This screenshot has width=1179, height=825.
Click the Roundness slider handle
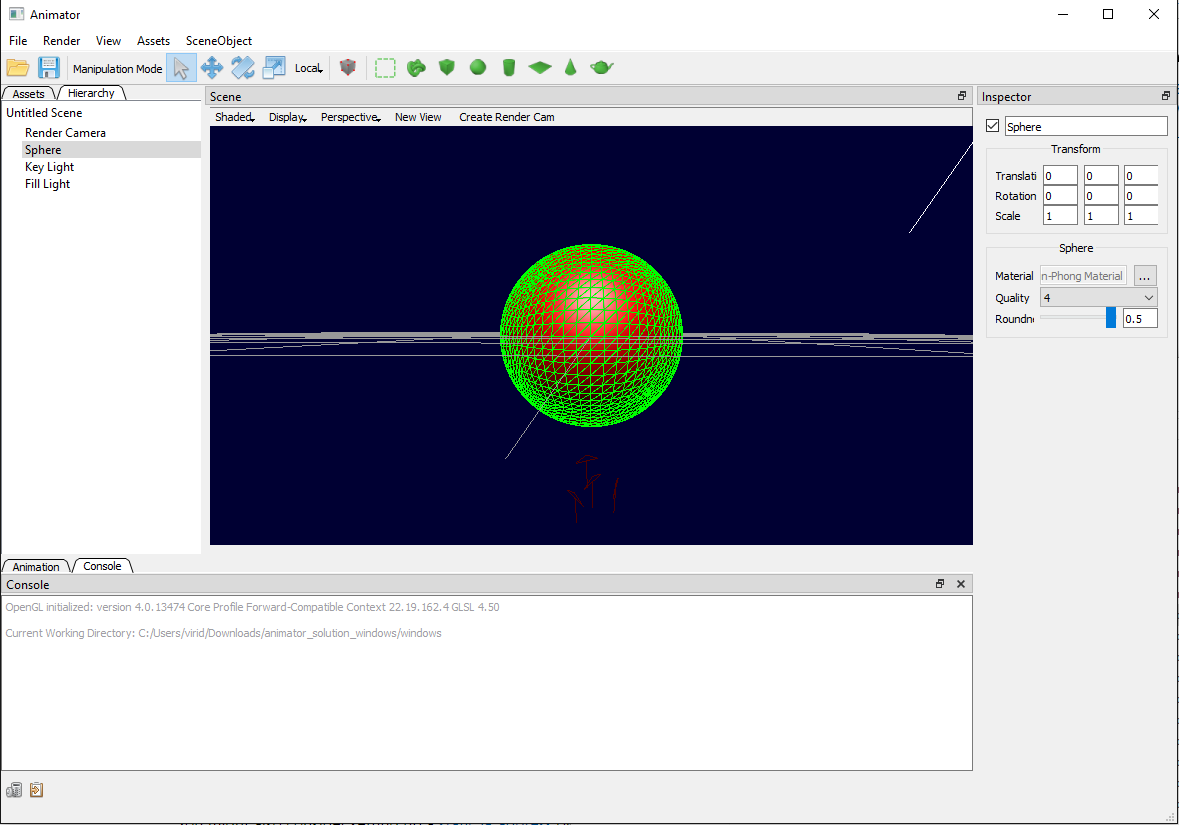1110,318
